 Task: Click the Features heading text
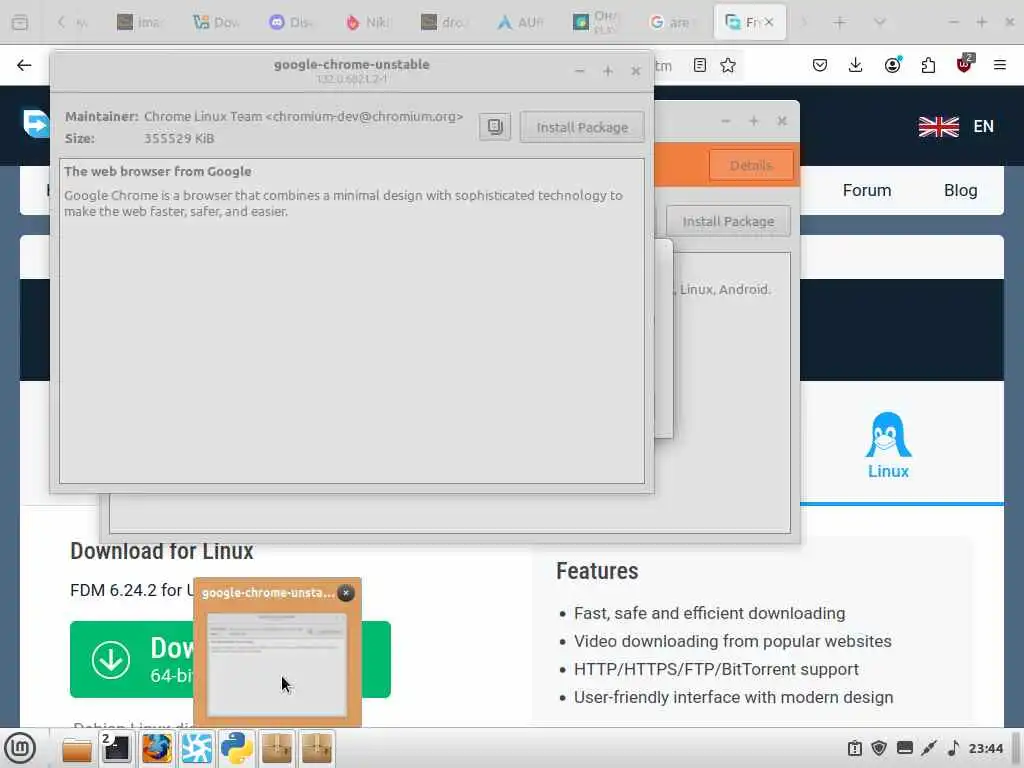tap(597, 571)
